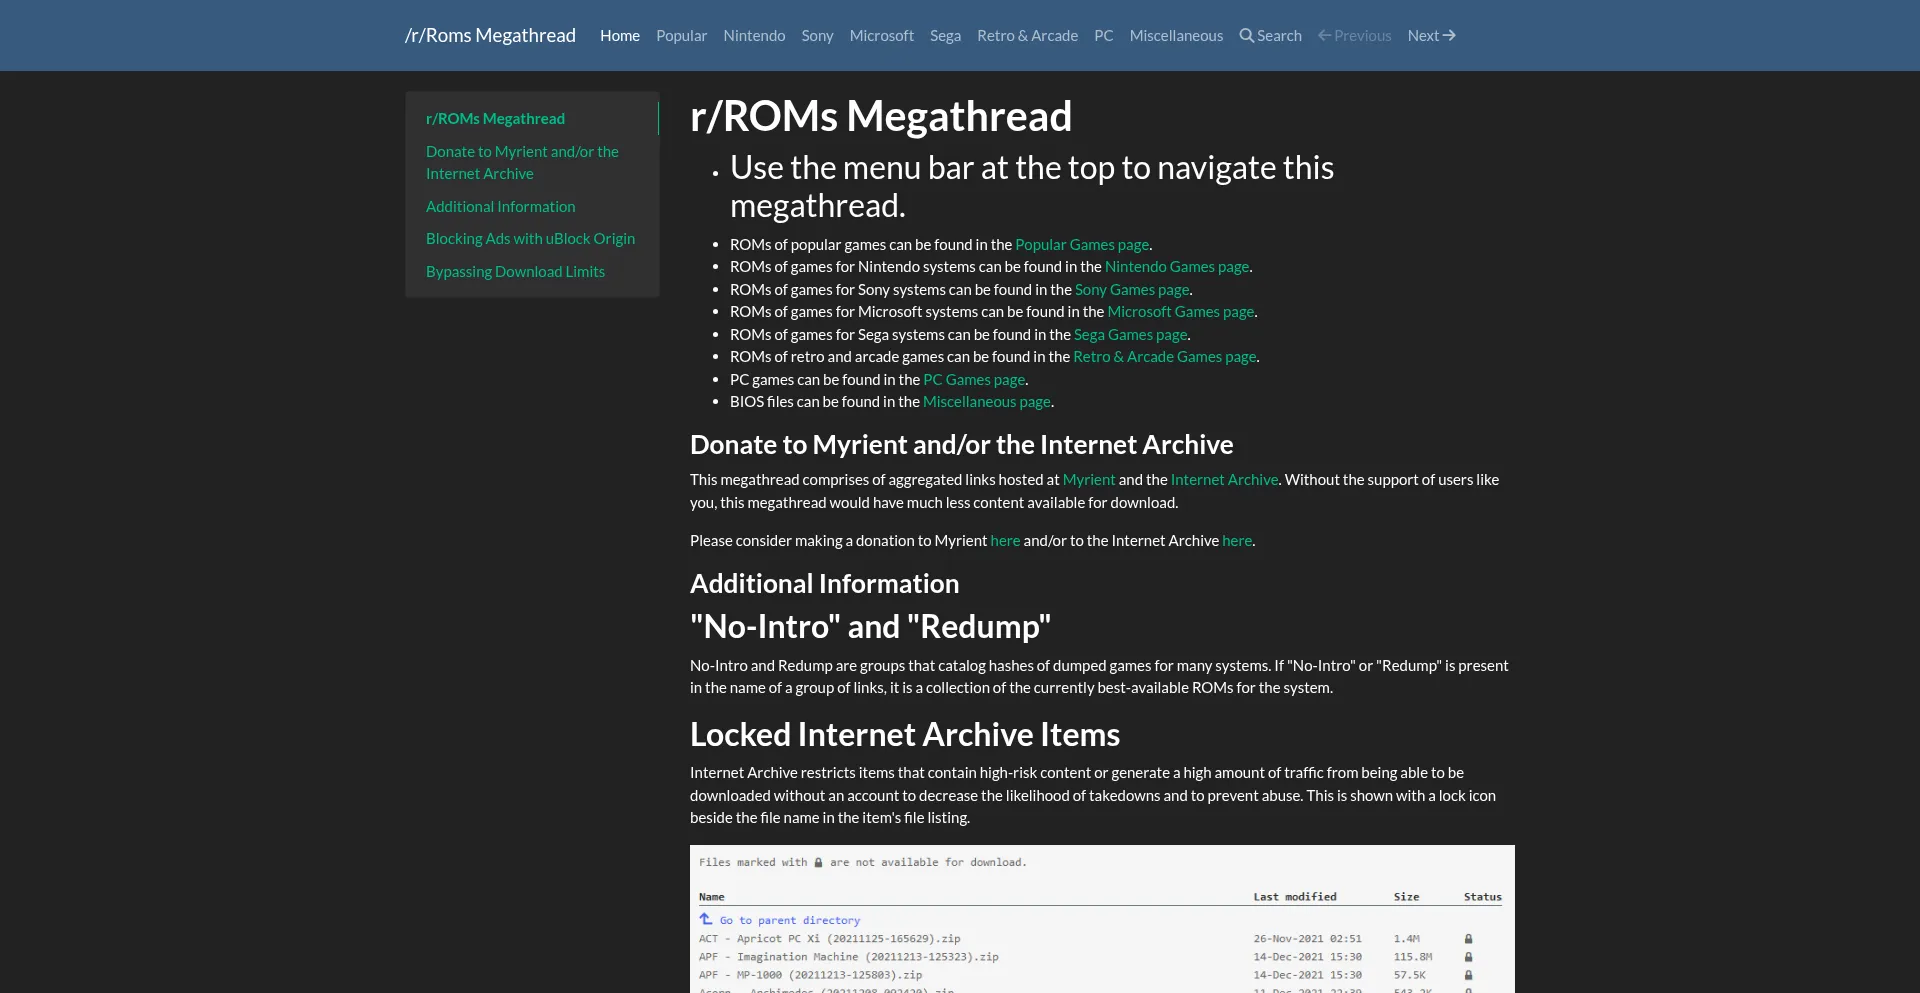Click the Search magnifier icon
This screenshot has width=1920, height=993.
pos(1246,36)
